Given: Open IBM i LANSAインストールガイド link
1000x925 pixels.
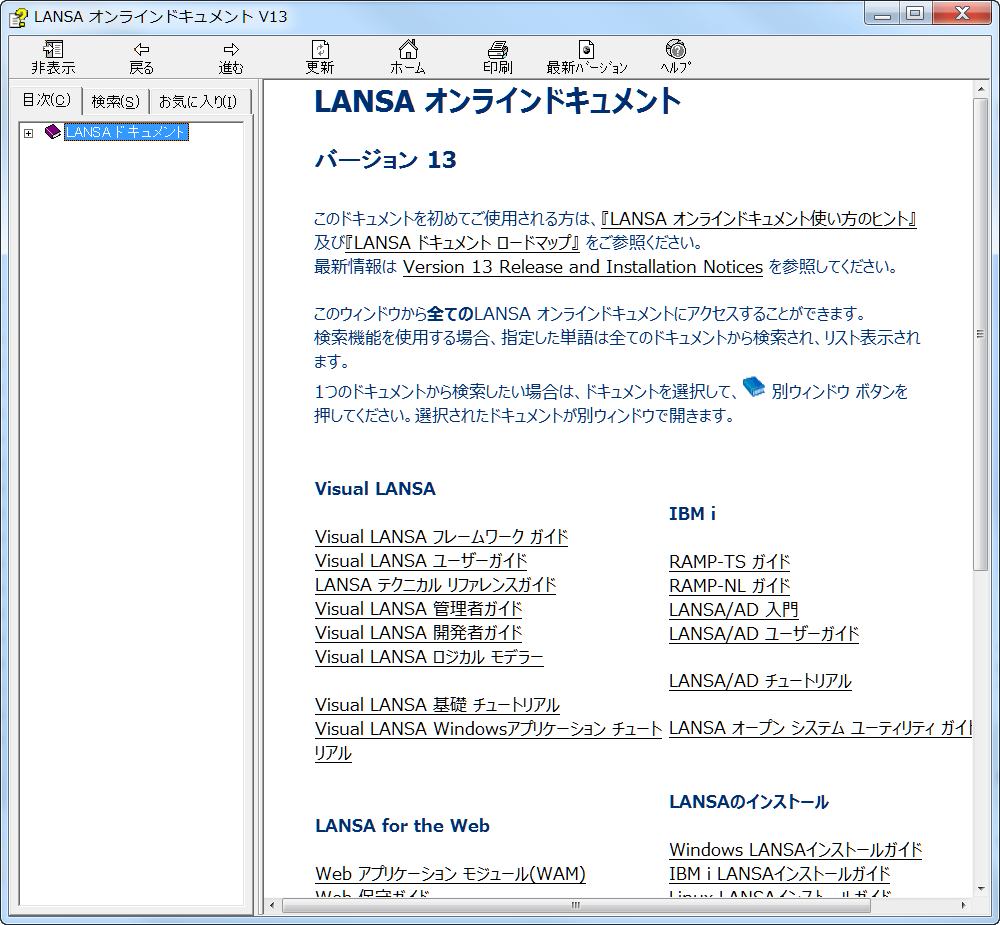Looking at the screenshot, I should [x=779, y=874].
